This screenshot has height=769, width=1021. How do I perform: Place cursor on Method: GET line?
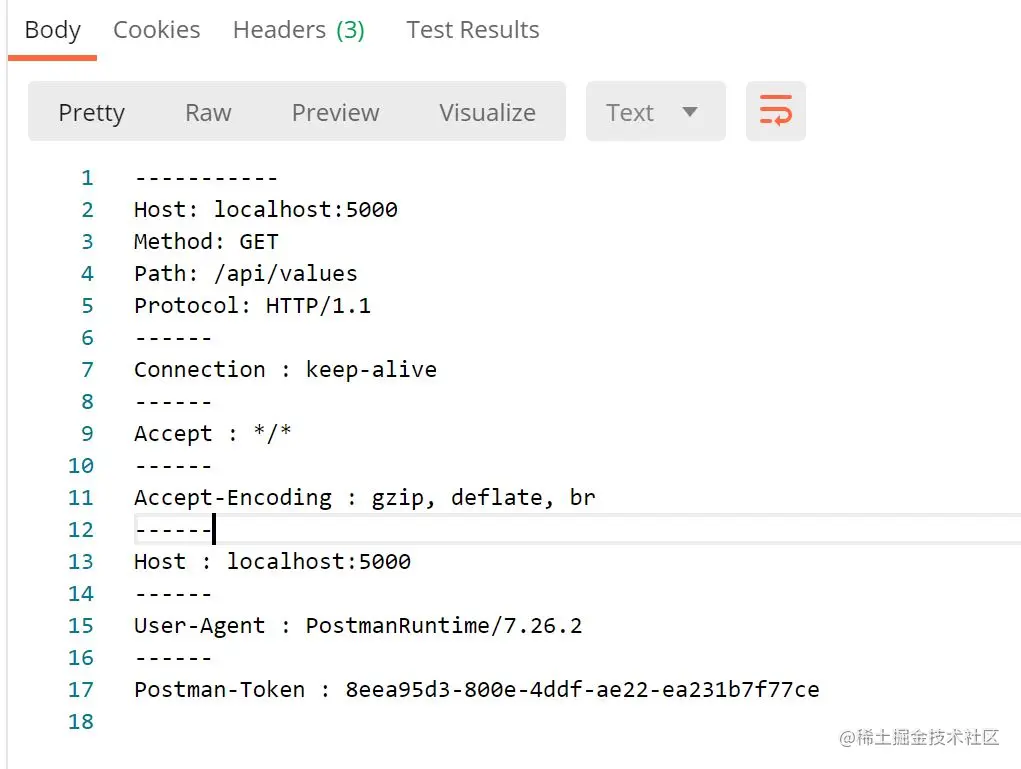point(206,242)
